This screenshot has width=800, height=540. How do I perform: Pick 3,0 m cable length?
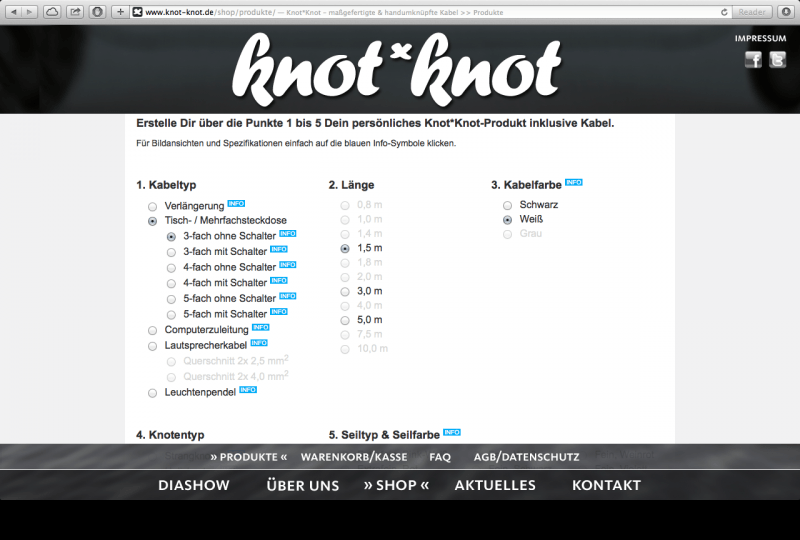click(x=345, y=292)
